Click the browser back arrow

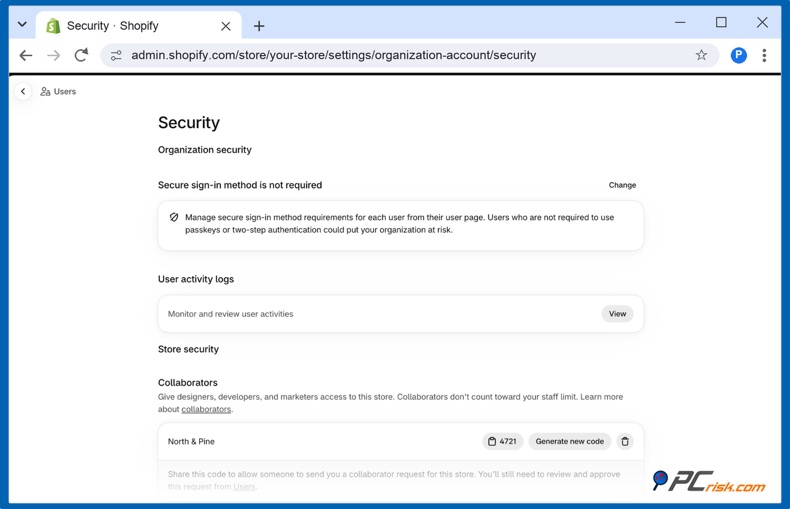click(26, 55)
